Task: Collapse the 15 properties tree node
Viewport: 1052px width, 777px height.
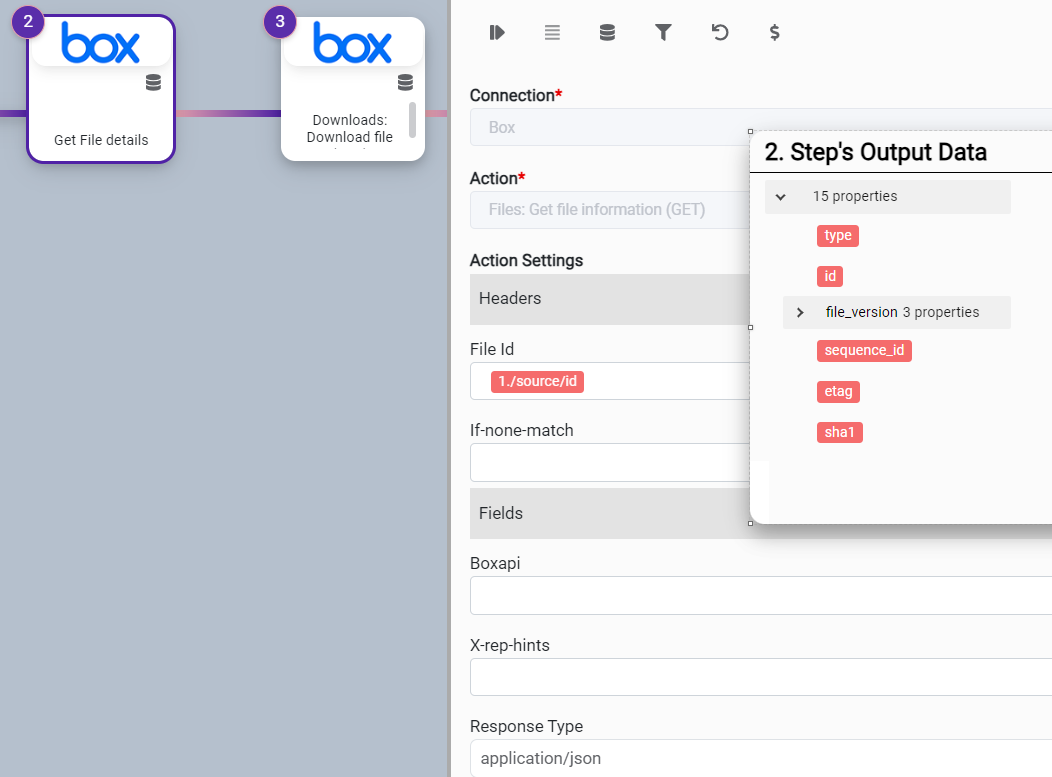Action: pyautogui.click(x=781, y=197)
